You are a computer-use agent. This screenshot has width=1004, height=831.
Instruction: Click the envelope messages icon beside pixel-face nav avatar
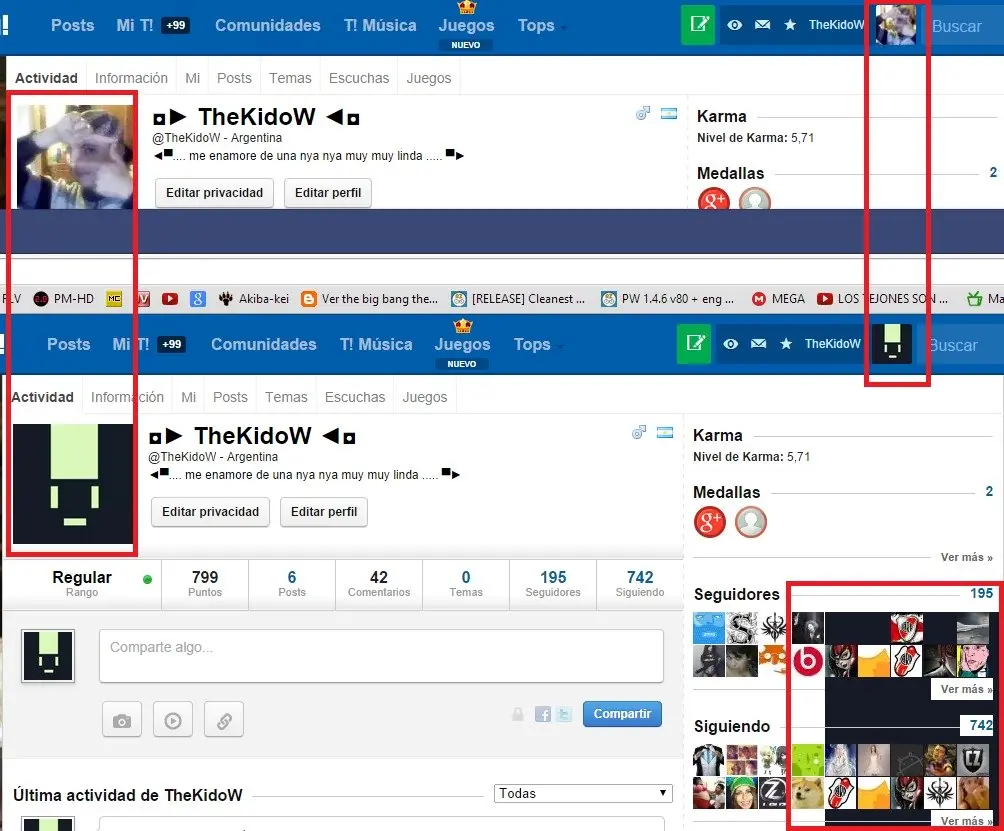click(x=758, y=344)
